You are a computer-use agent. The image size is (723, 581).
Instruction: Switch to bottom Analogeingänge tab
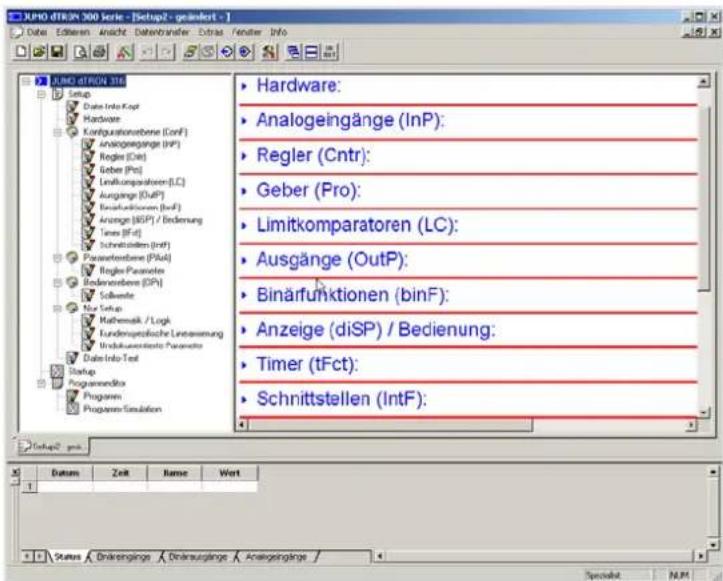click(x=276, y=557)
